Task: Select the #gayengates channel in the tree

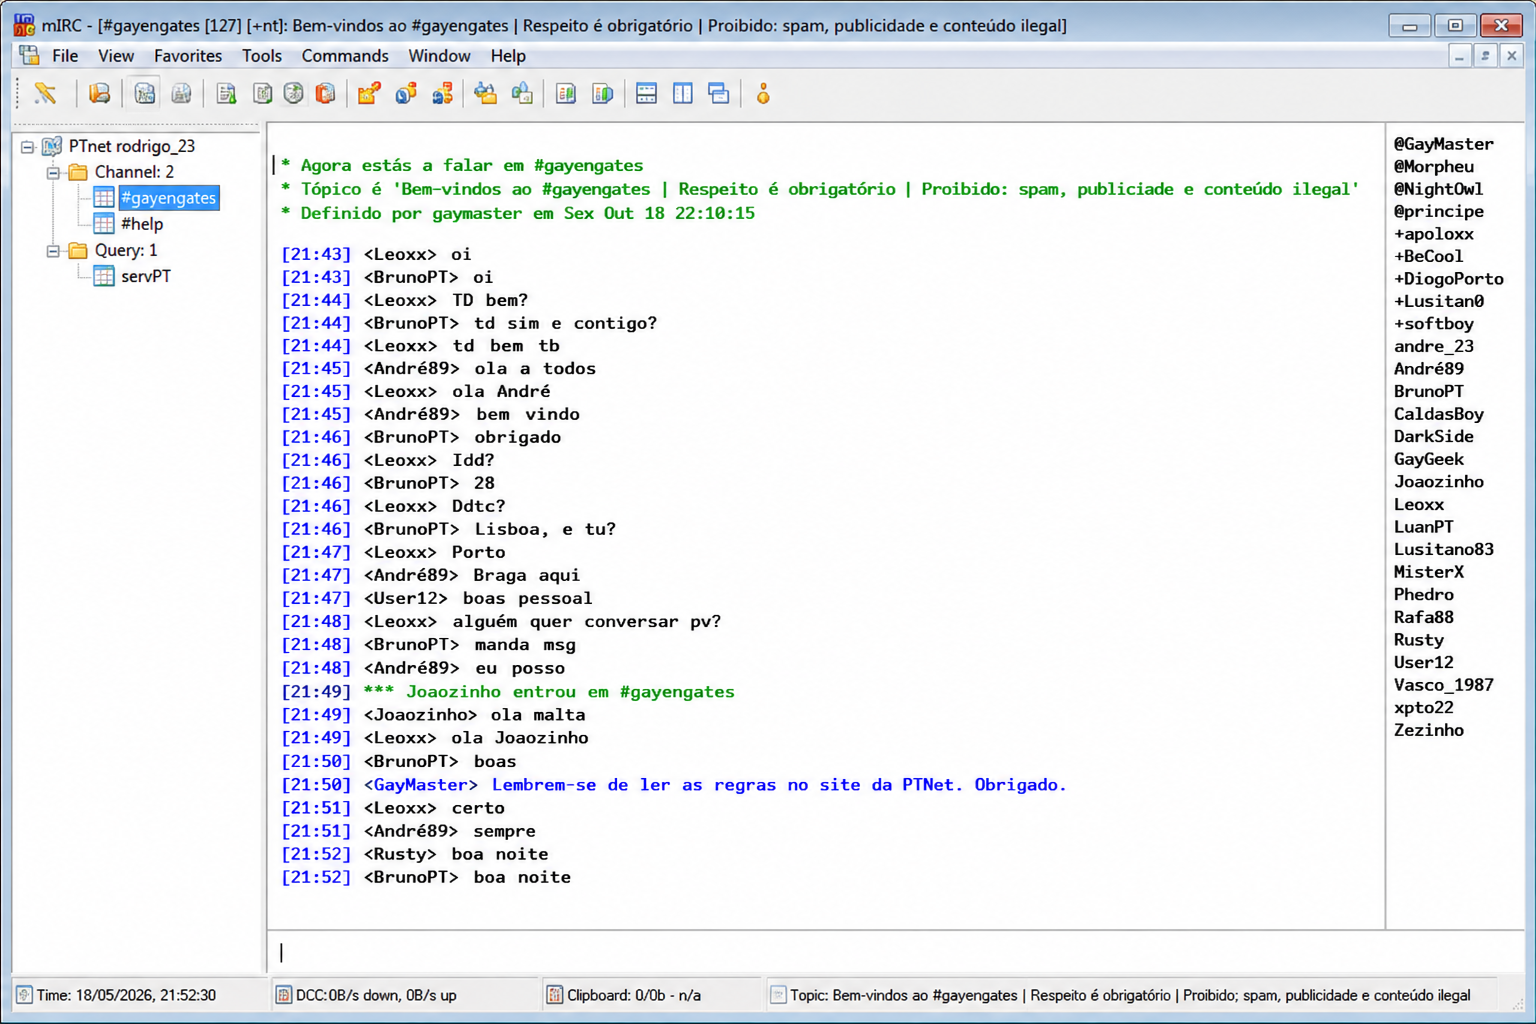Action: point(168,198)
